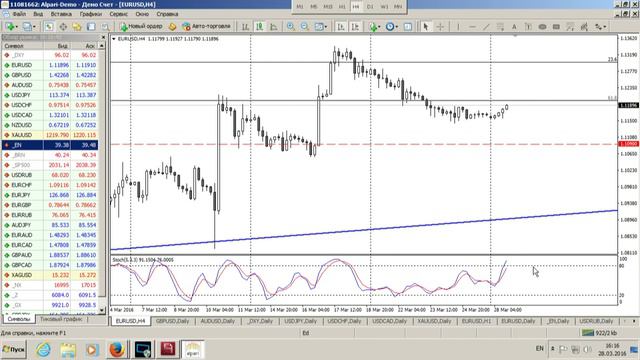Click Market Watch scrollbar down arrow

[102, 311]
